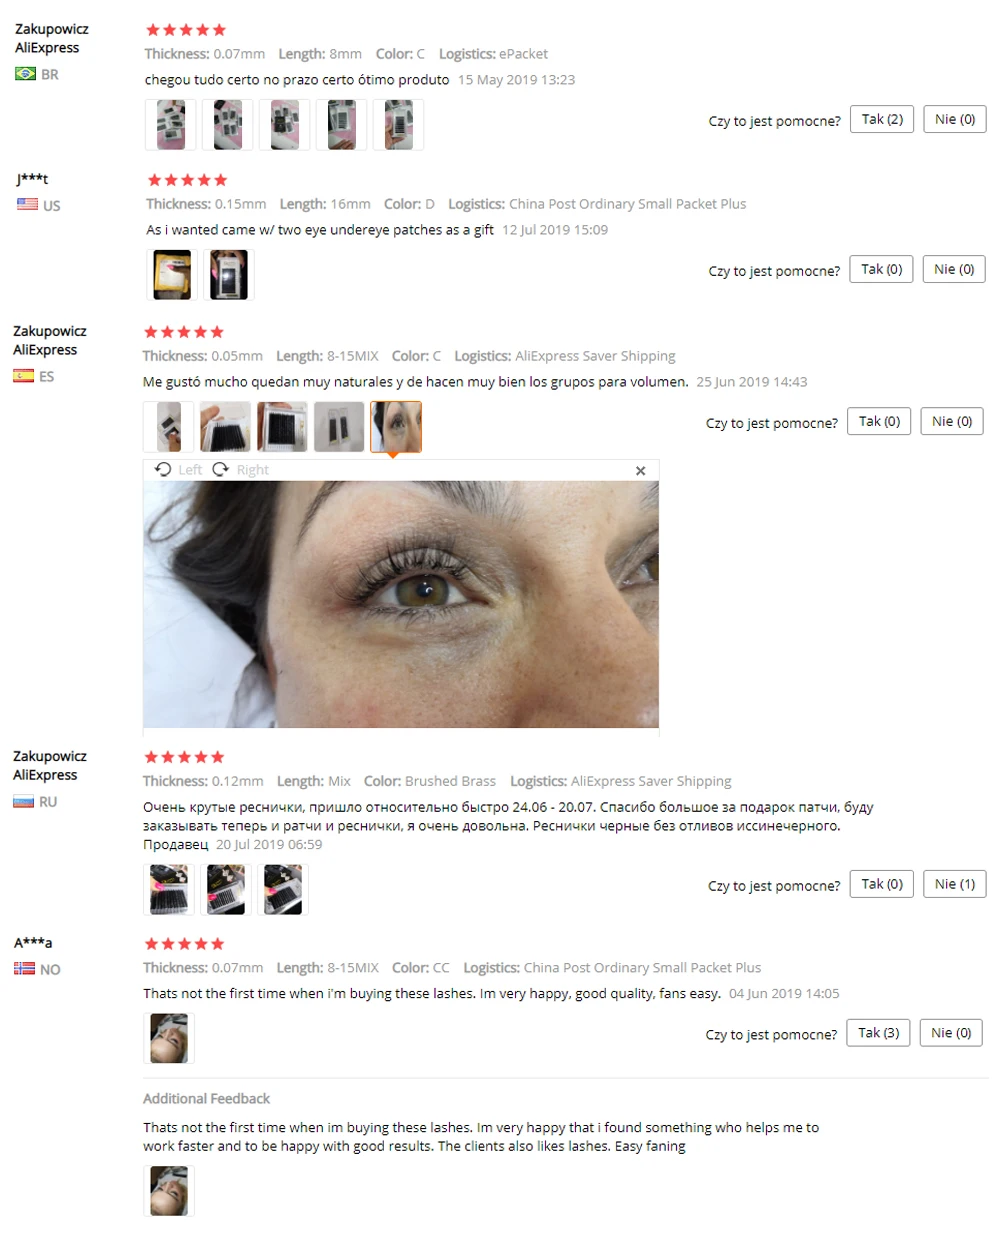
Task: Rotate the enlarged photo left
Action: pos(178,470)
